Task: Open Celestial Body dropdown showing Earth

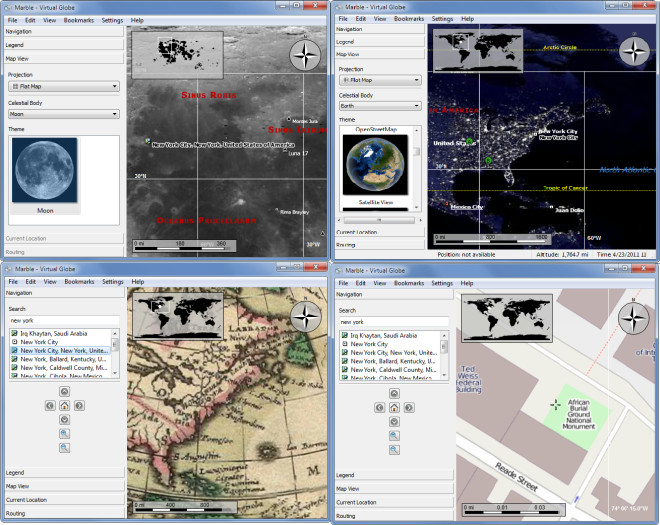Action: pos(380,106)
